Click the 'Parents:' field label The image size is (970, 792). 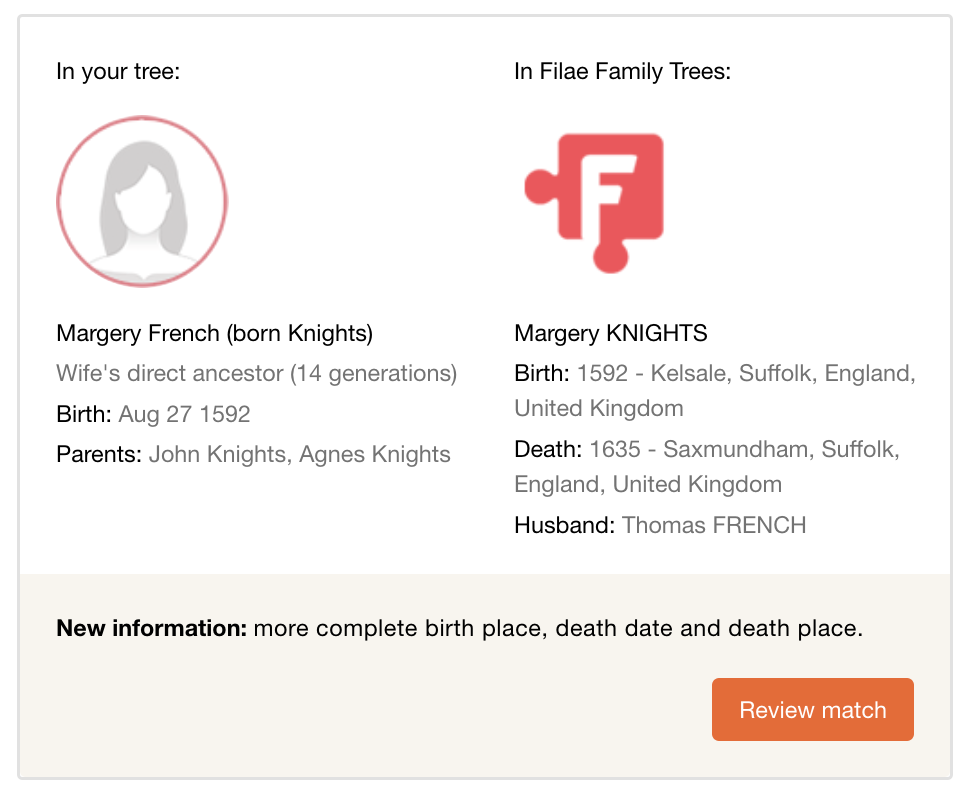pos(99,455)
